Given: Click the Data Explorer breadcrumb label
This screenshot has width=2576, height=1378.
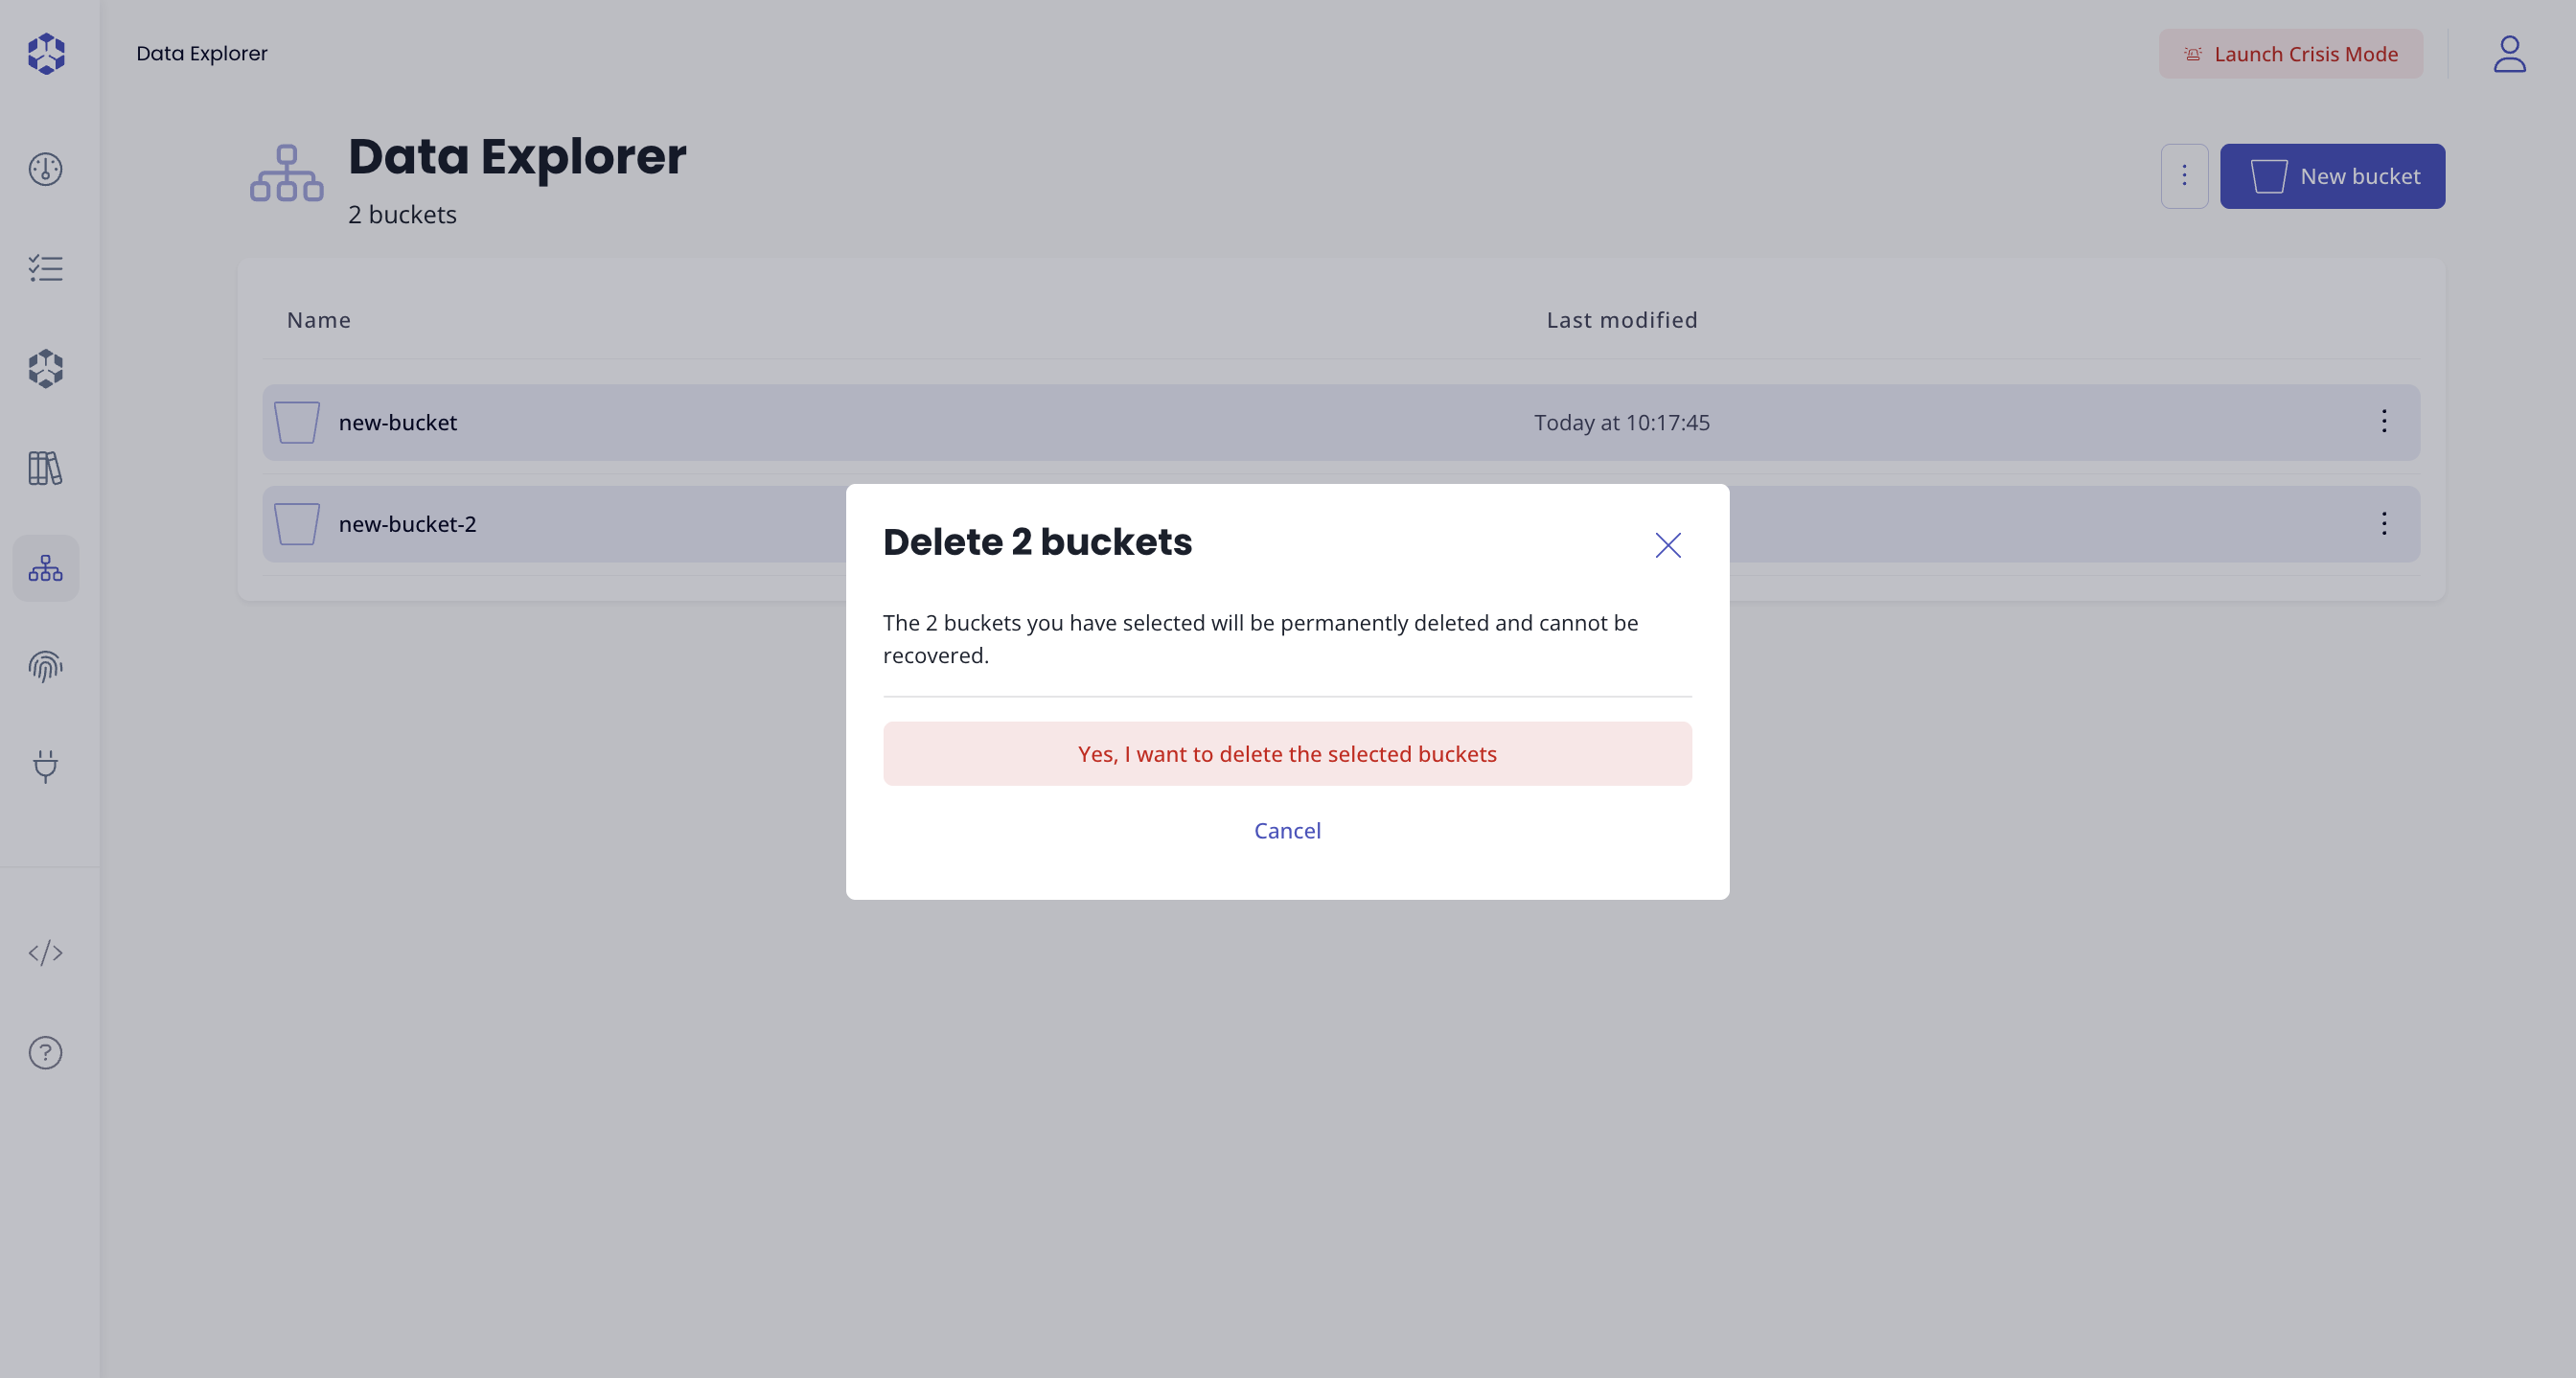Looking at the screenshot, I should point(201,53).
